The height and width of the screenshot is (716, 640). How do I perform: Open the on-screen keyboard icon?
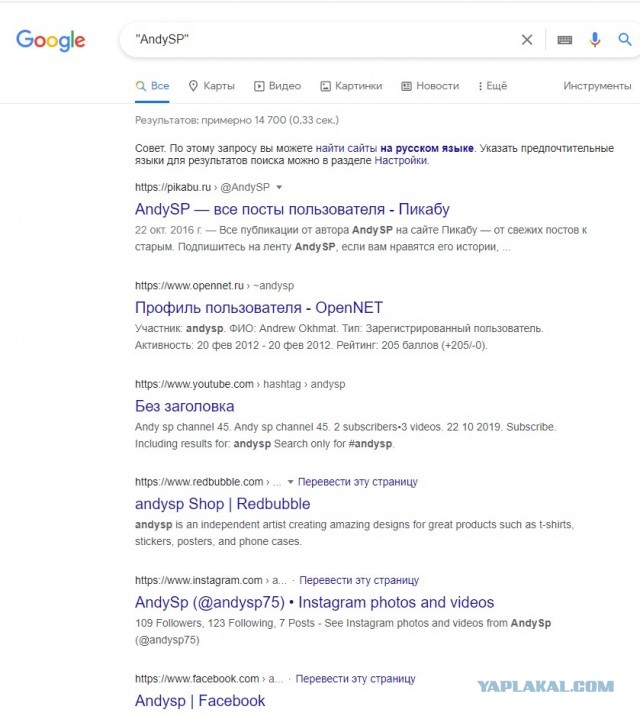tap(565, 40)
